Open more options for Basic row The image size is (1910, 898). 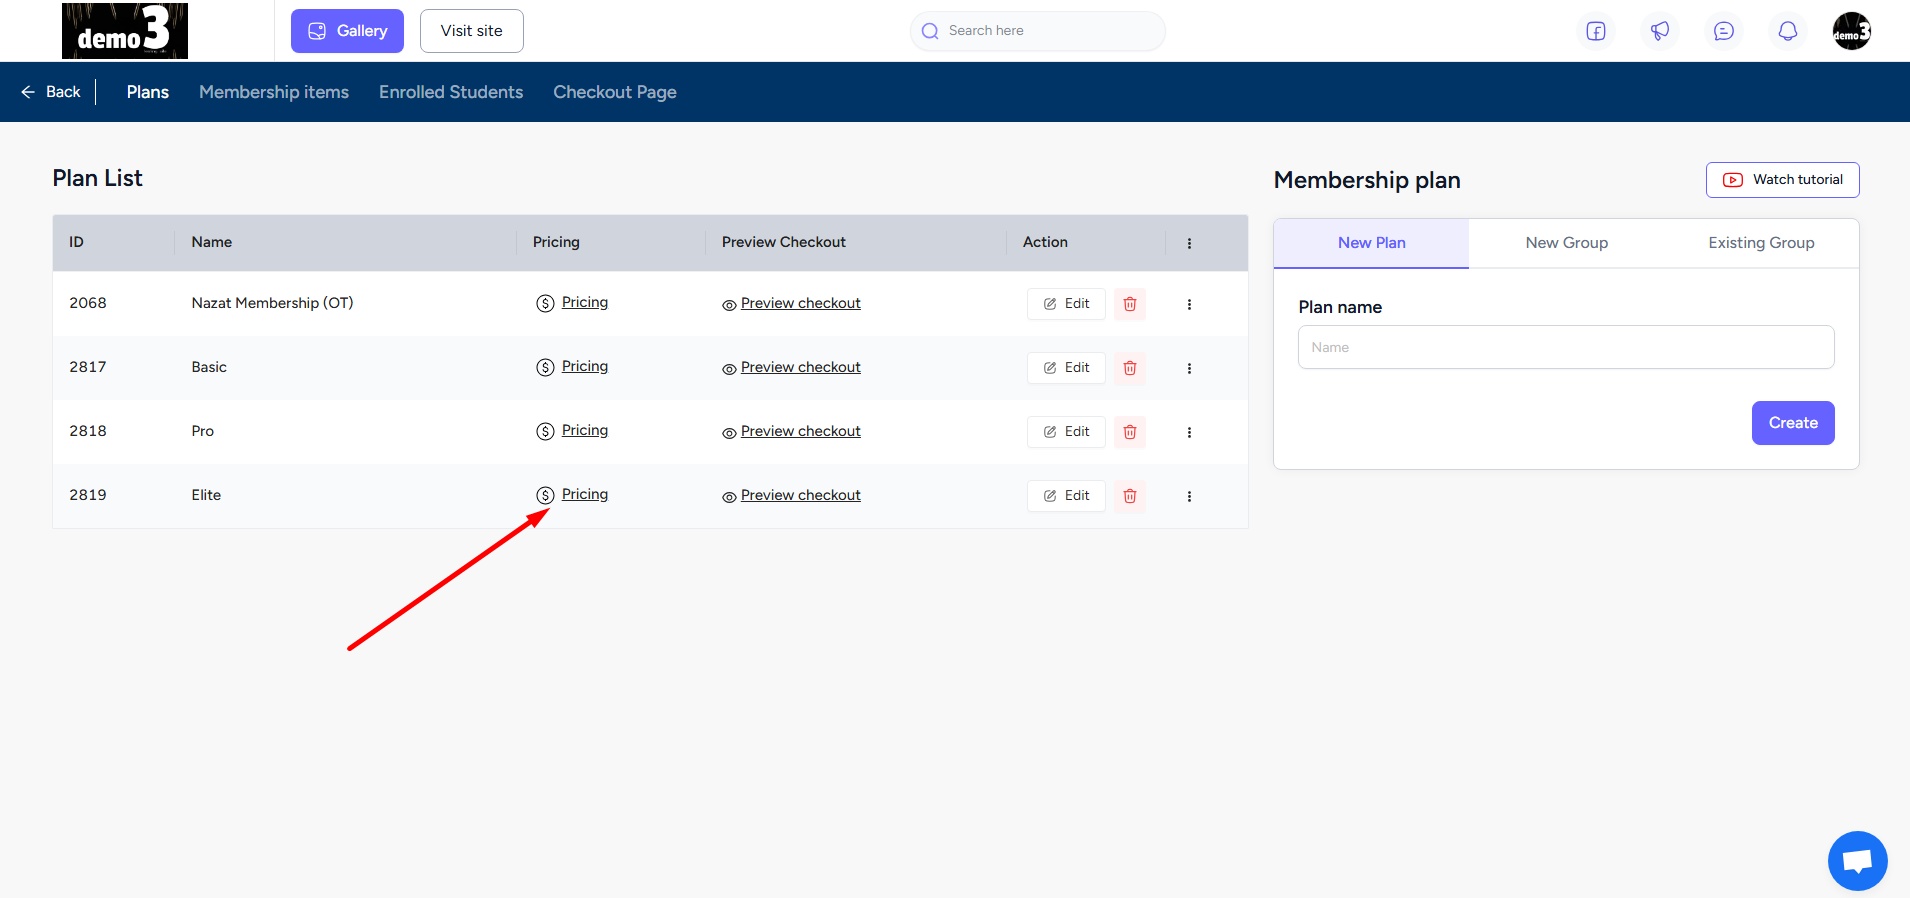click(1189, 368)
